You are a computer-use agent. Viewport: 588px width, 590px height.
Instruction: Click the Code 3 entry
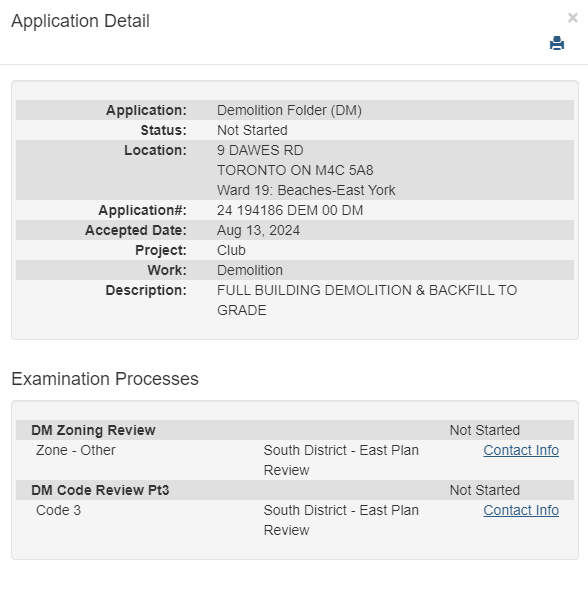coord(58,510)
